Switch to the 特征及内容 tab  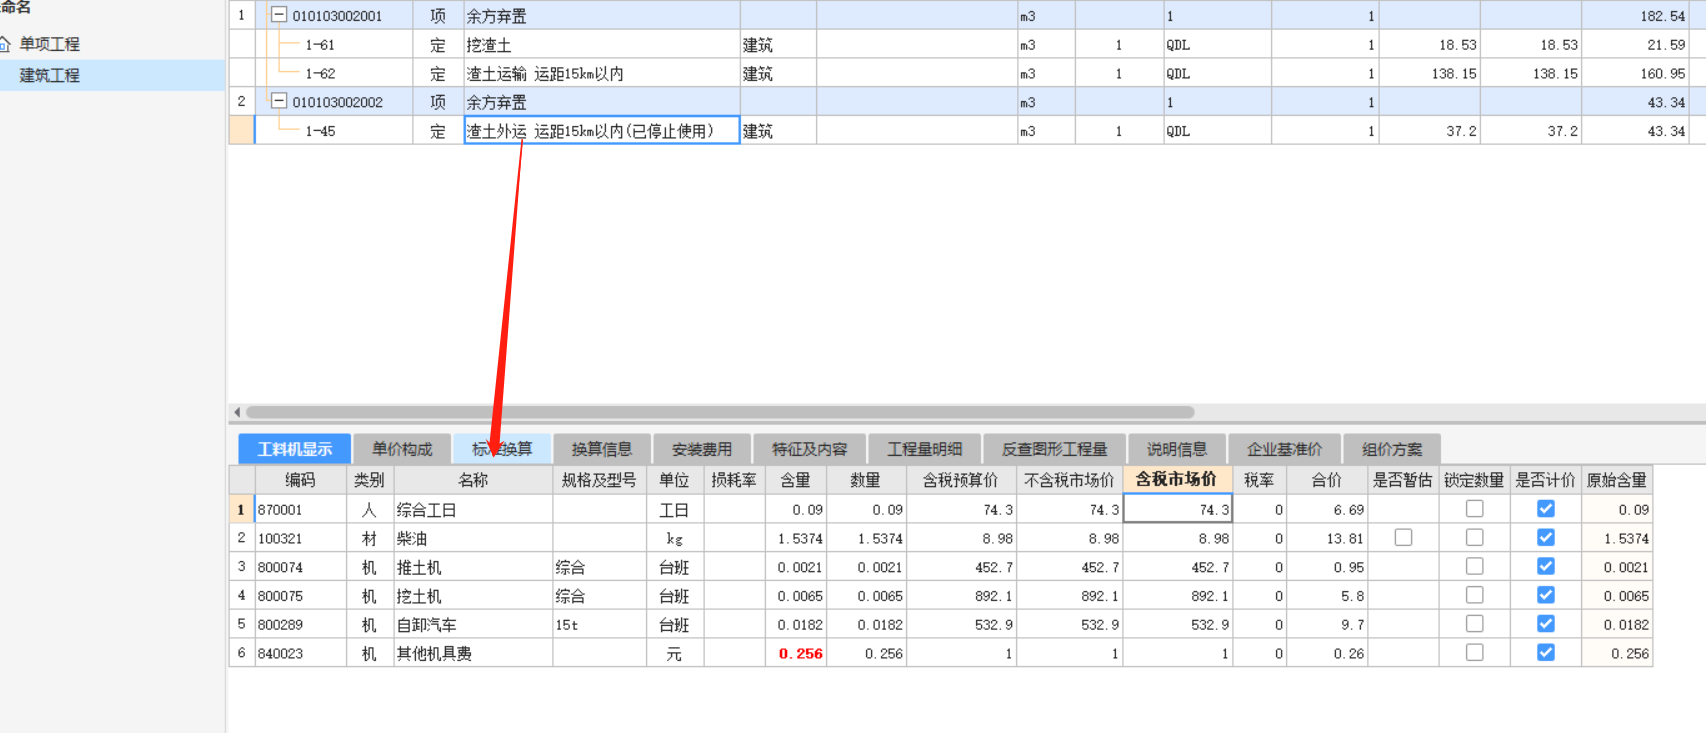810,449
